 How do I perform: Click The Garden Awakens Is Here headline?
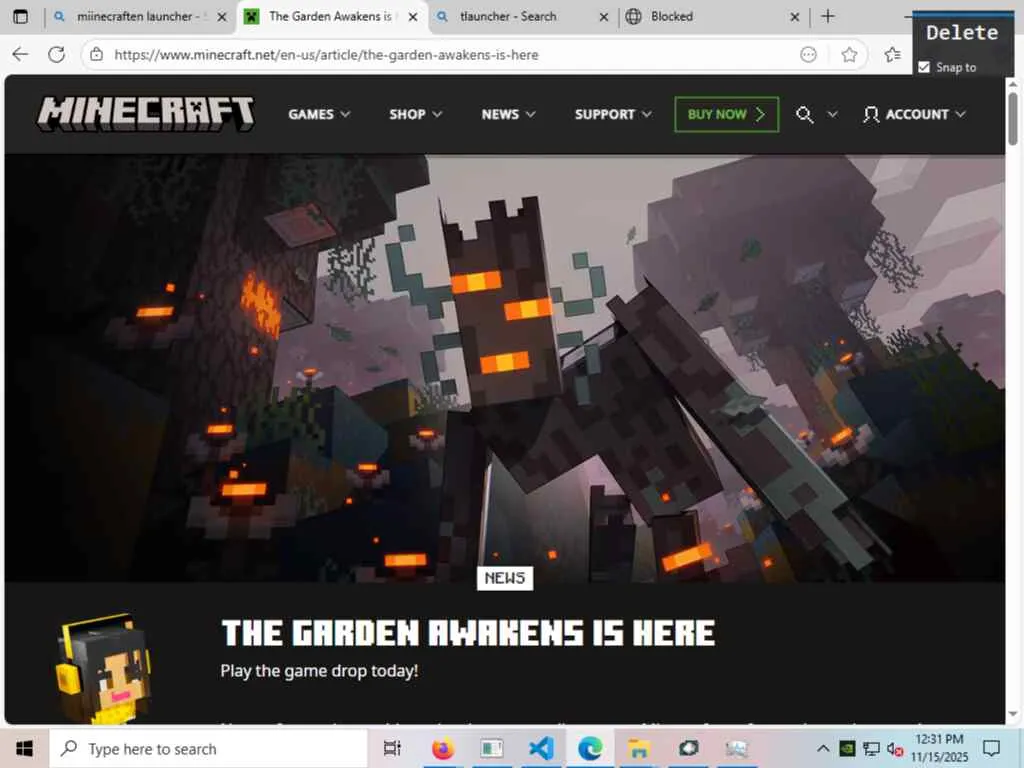[468, 633]
